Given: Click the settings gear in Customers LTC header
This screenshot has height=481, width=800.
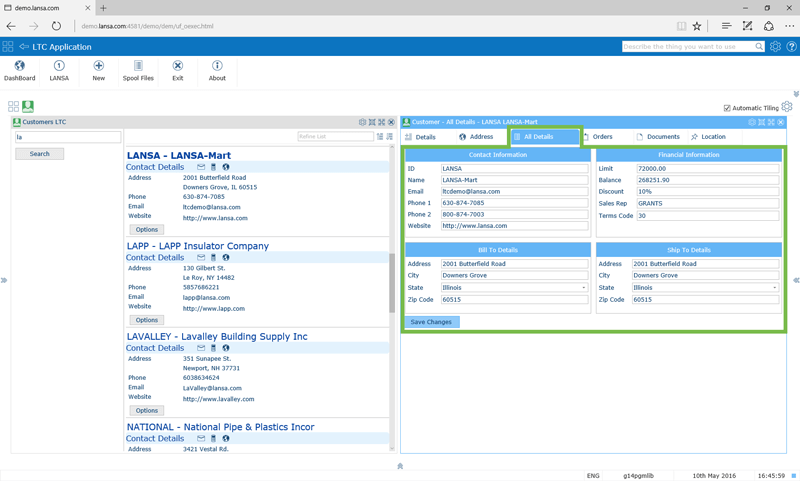Looking at the screenshot, I should point(362,122).
